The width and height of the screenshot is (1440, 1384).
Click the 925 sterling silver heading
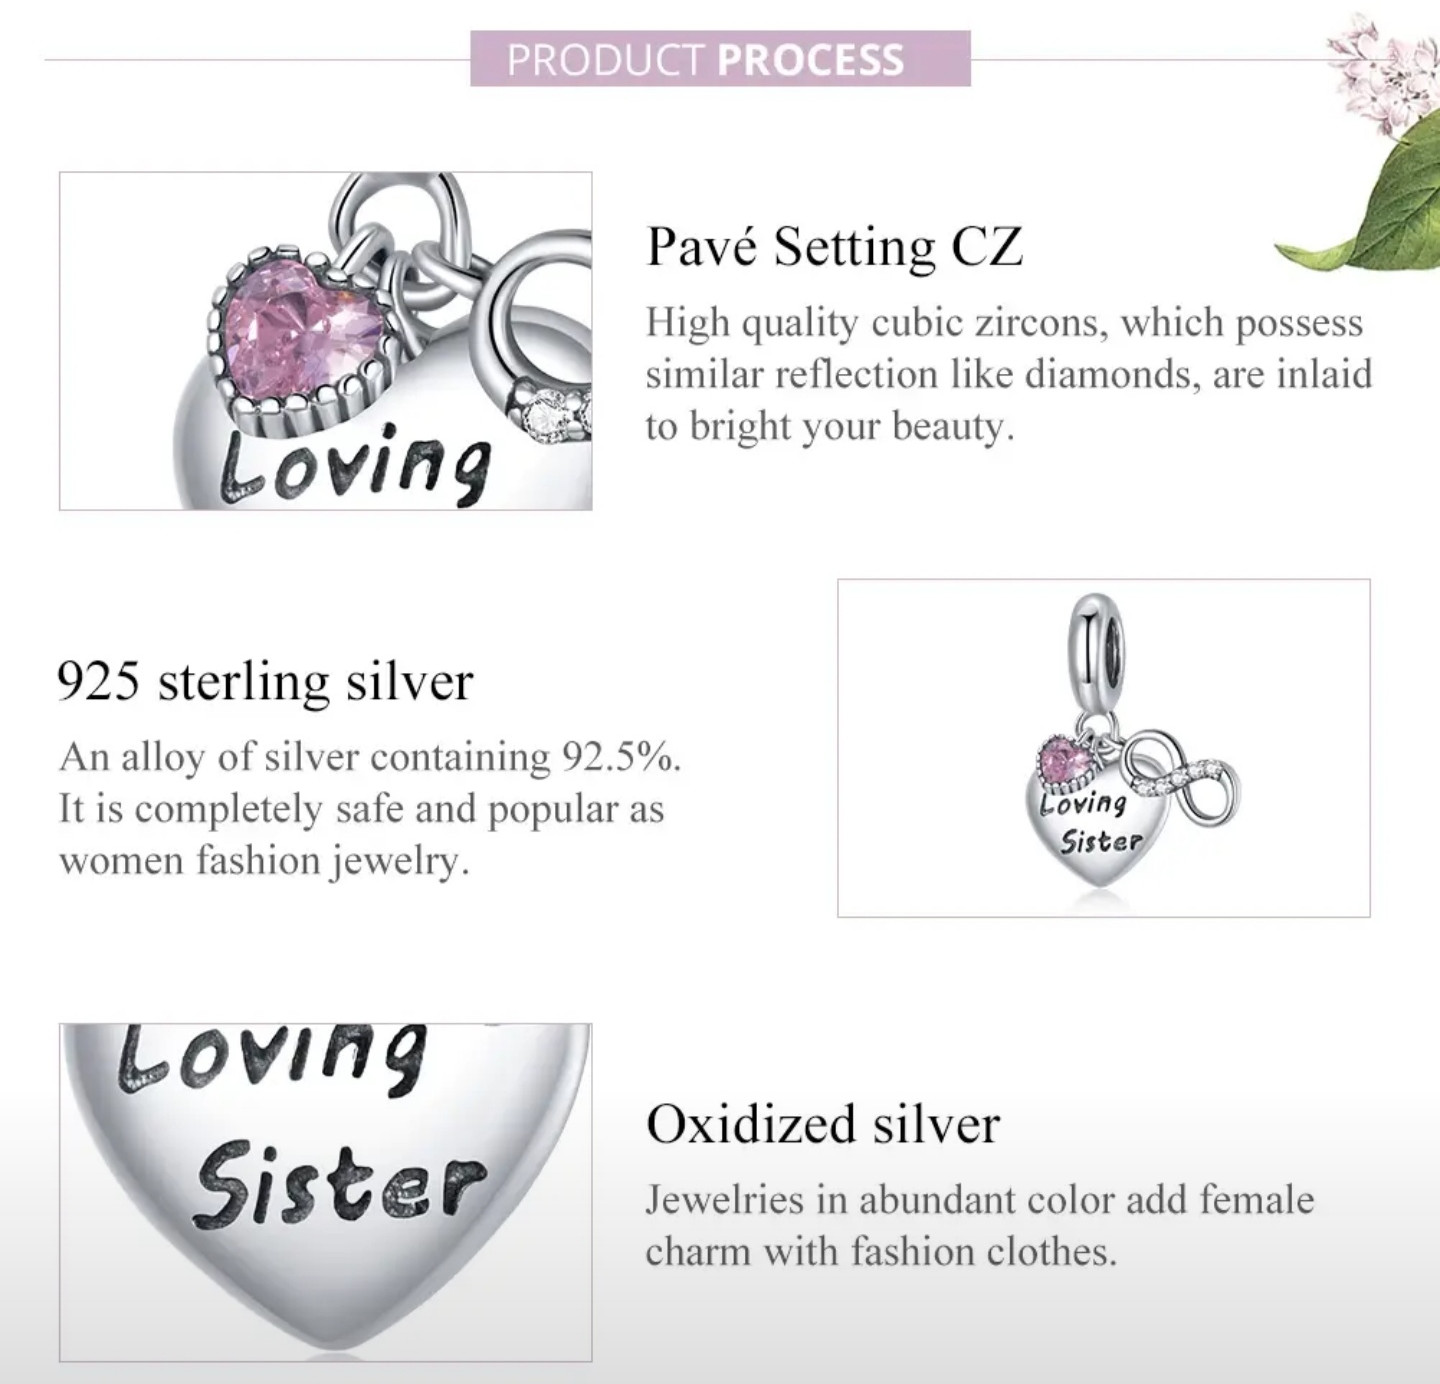[265, 682]
